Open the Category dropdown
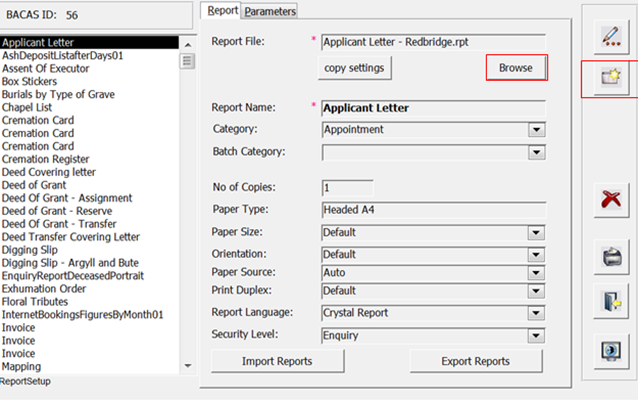638x402 pixels. click(537, 130)
